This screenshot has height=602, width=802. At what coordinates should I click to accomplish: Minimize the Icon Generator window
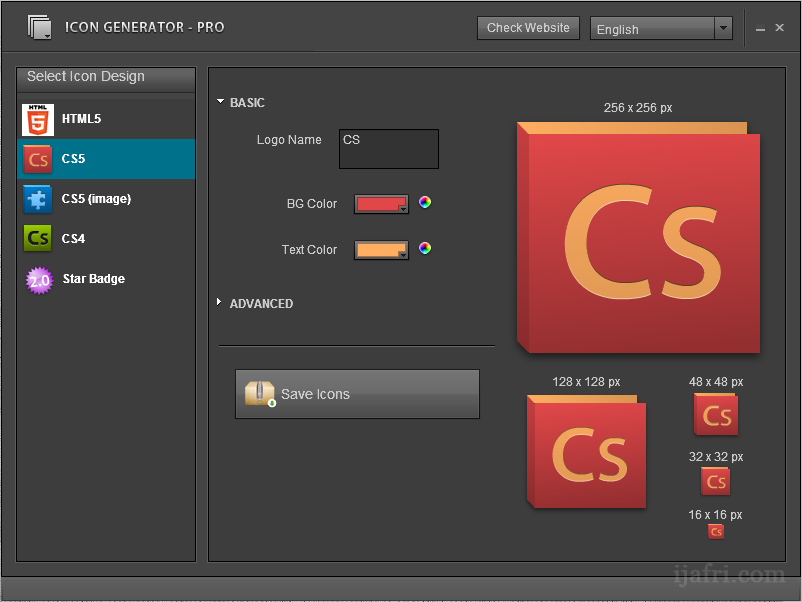click(x=760, y=29)
